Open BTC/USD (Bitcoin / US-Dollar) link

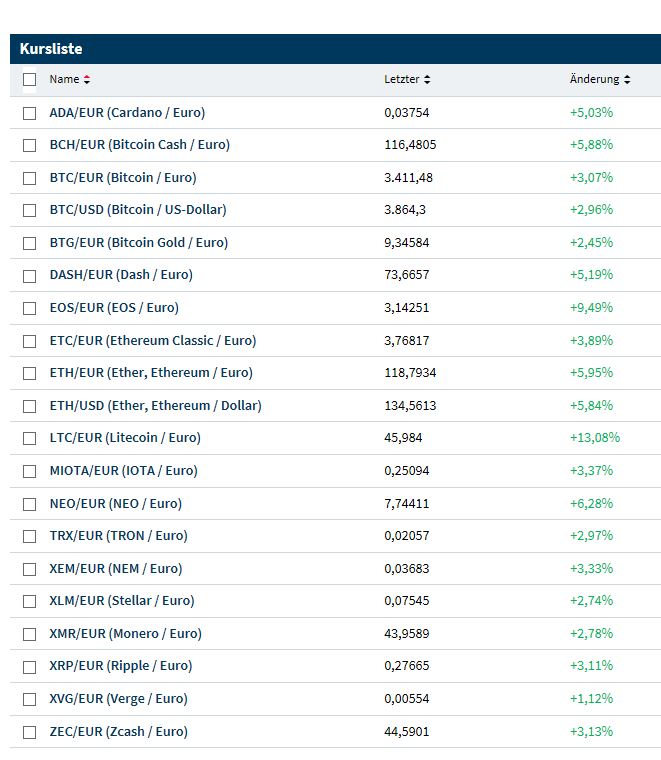point(138,209)
